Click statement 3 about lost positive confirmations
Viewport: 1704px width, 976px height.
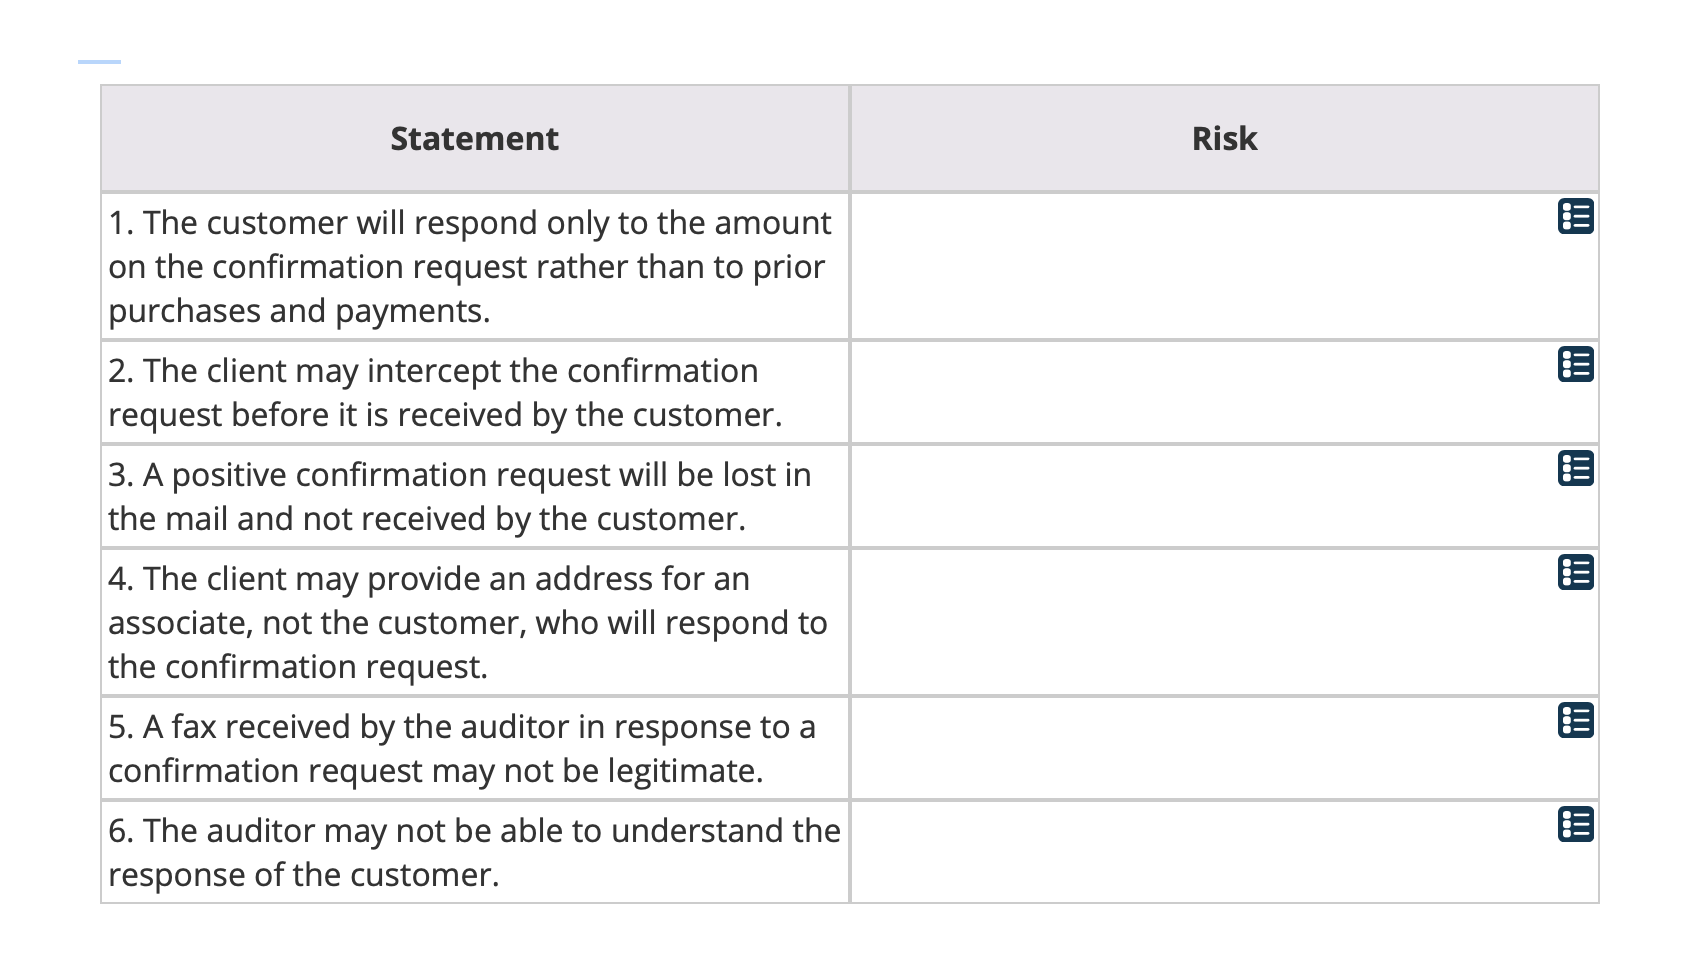(x=460, y=496)
